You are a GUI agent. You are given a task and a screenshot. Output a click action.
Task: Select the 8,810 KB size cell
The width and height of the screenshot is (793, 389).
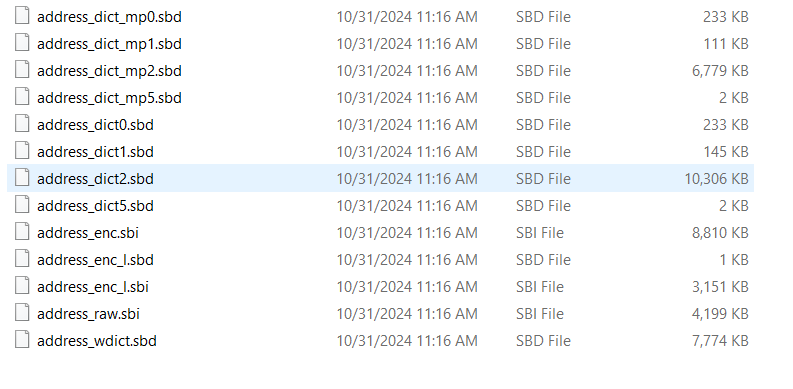click(720, 233)
